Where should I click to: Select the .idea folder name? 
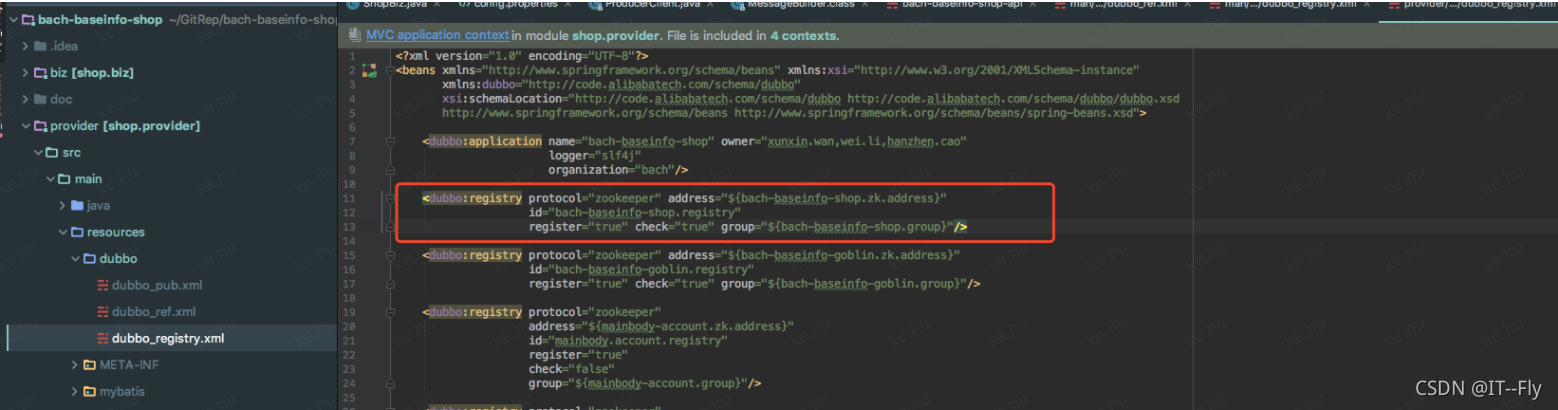point(64,46)
